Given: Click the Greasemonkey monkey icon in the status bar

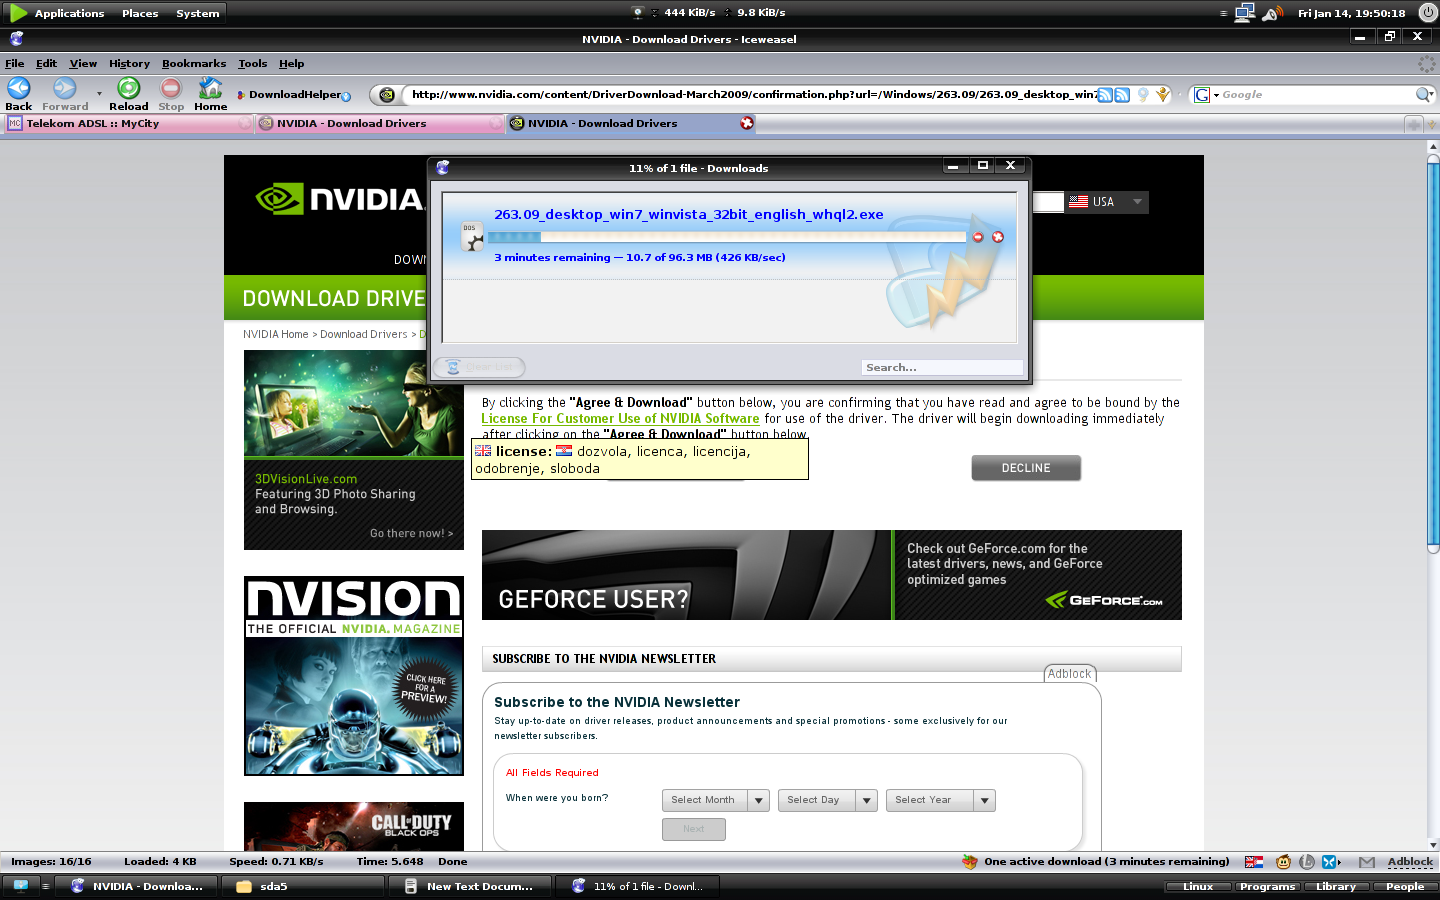Looking at the screenshot, I should pos(1284,862).
